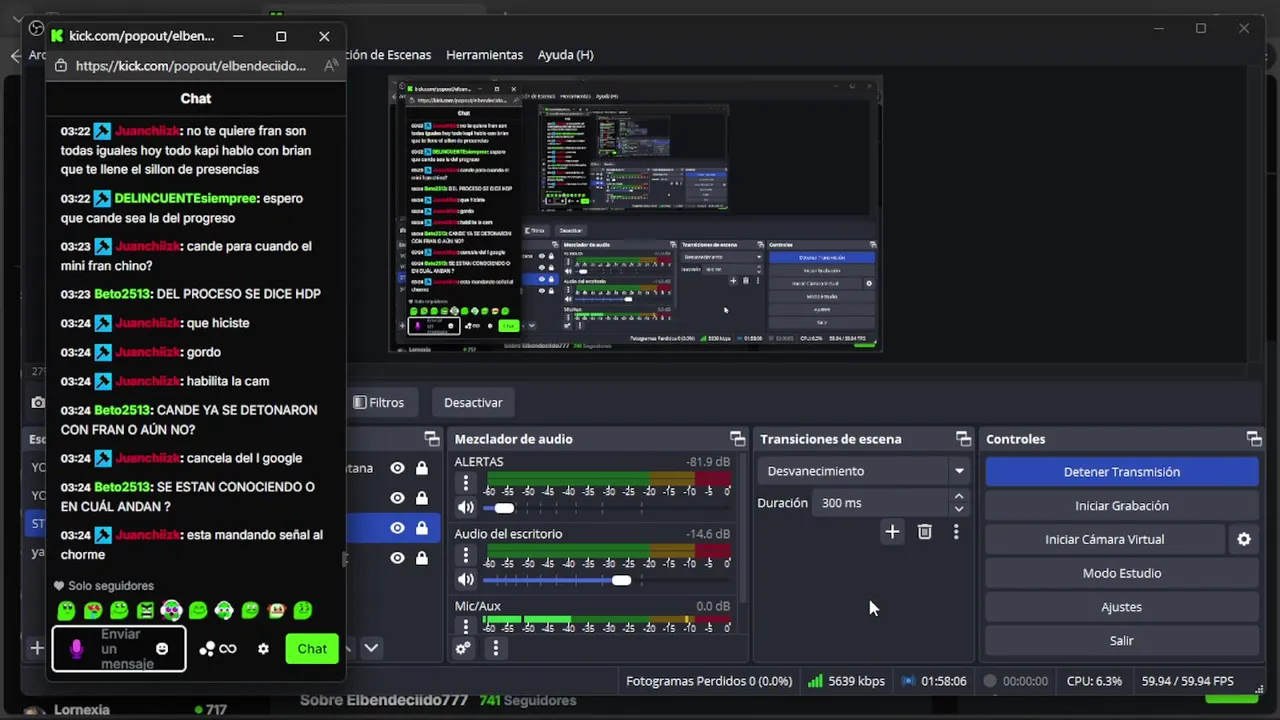Click Detener Transmisión
Viewport: 1280px width, 720px height.
(x=1122, y=472)
